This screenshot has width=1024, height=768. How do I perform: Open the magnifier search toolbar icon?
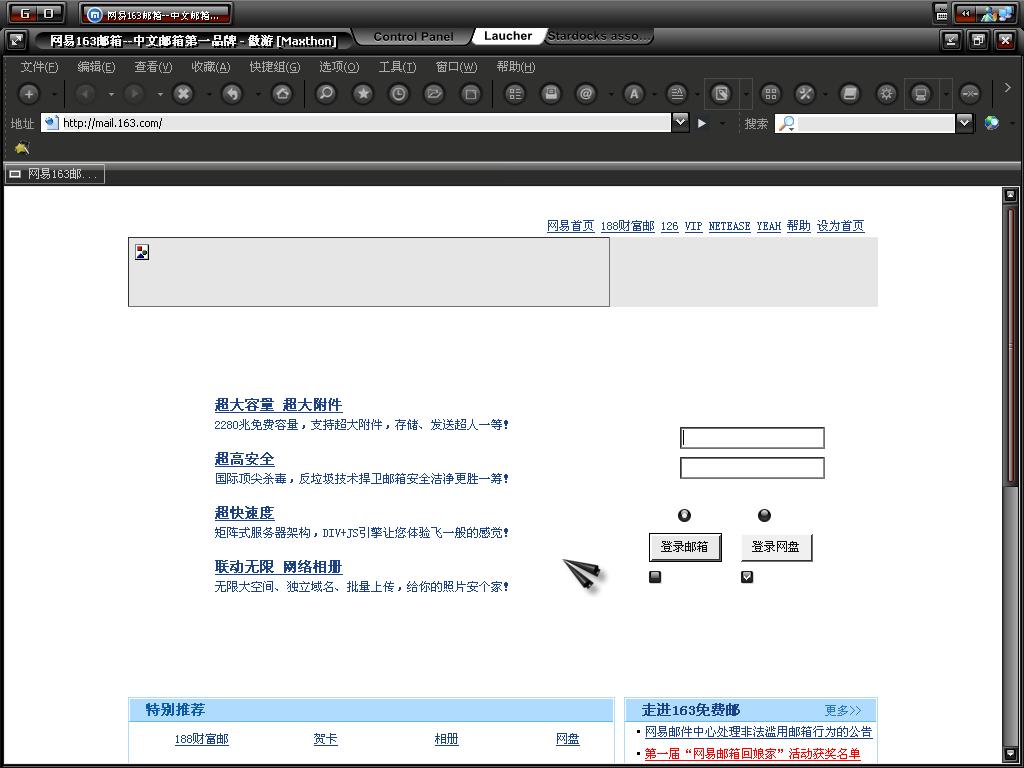pos(325,94)
